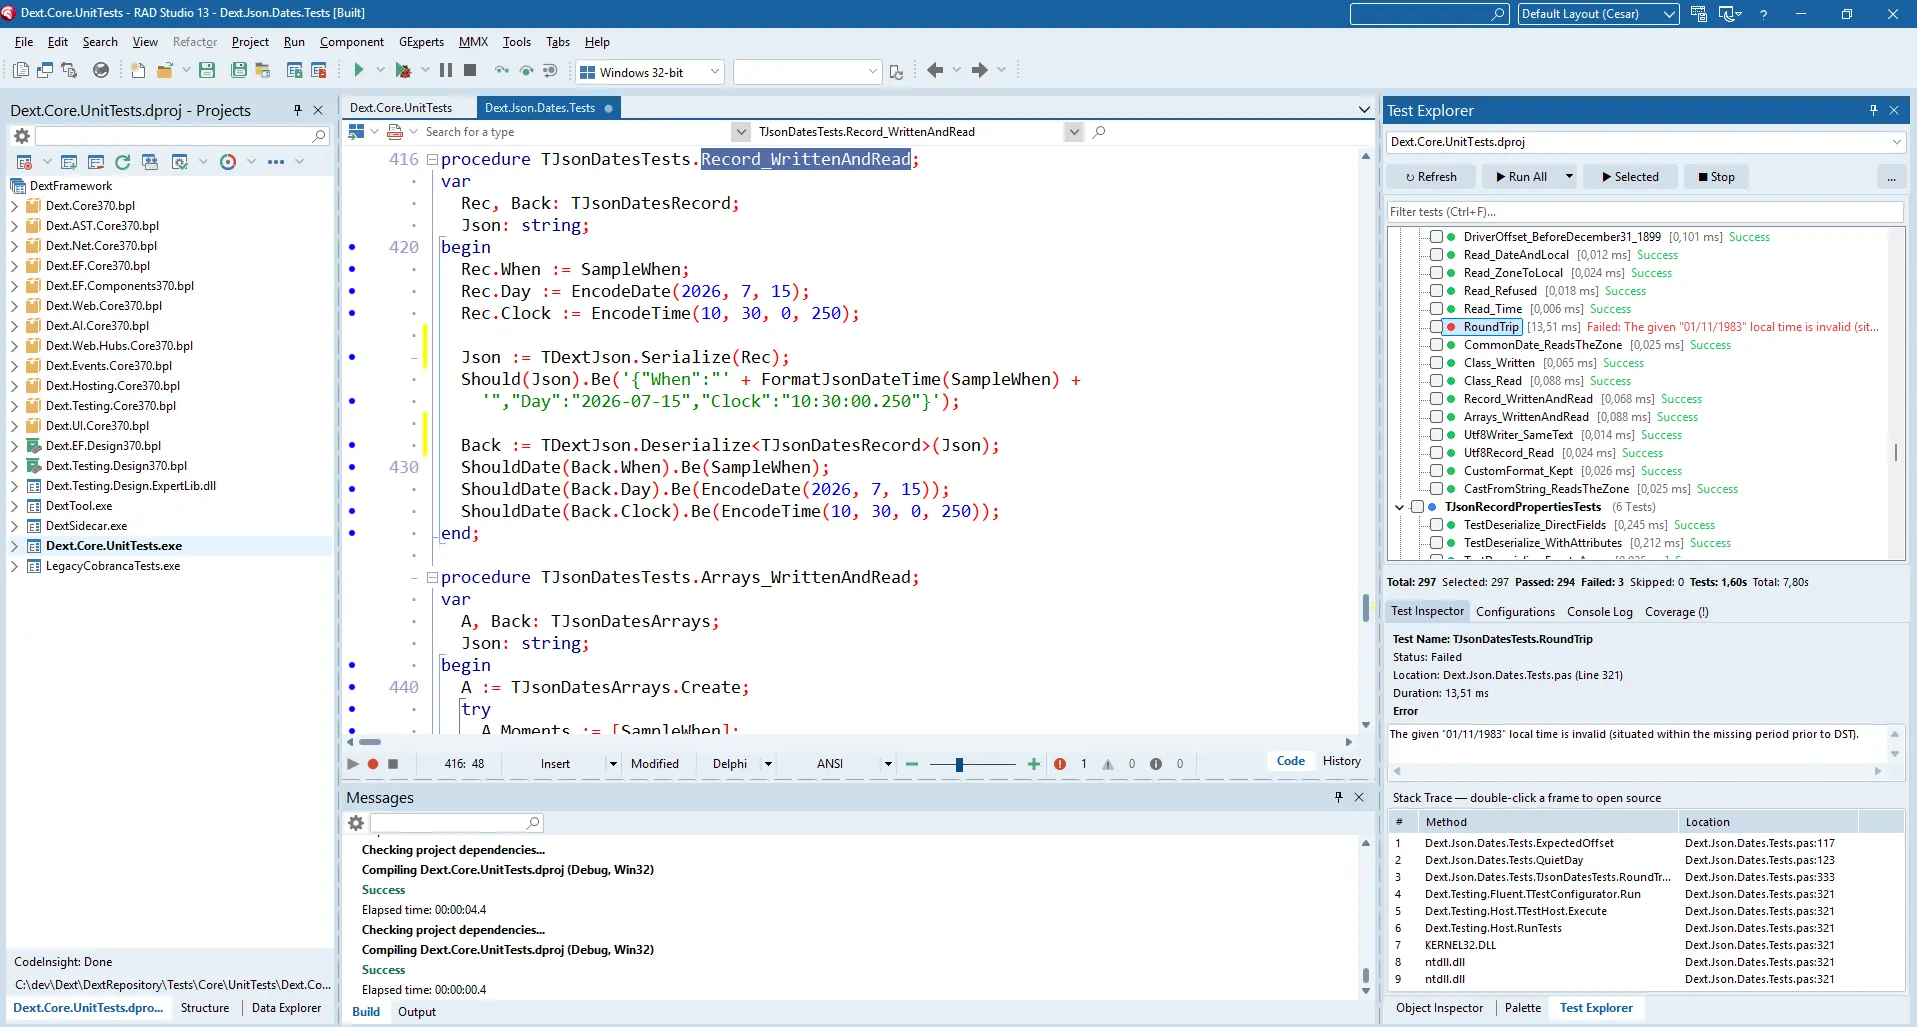The width and height of the screenshot is (1917, 1027).
Task: Check the Read_Time test checkbox
Action: click(1436, 309)
